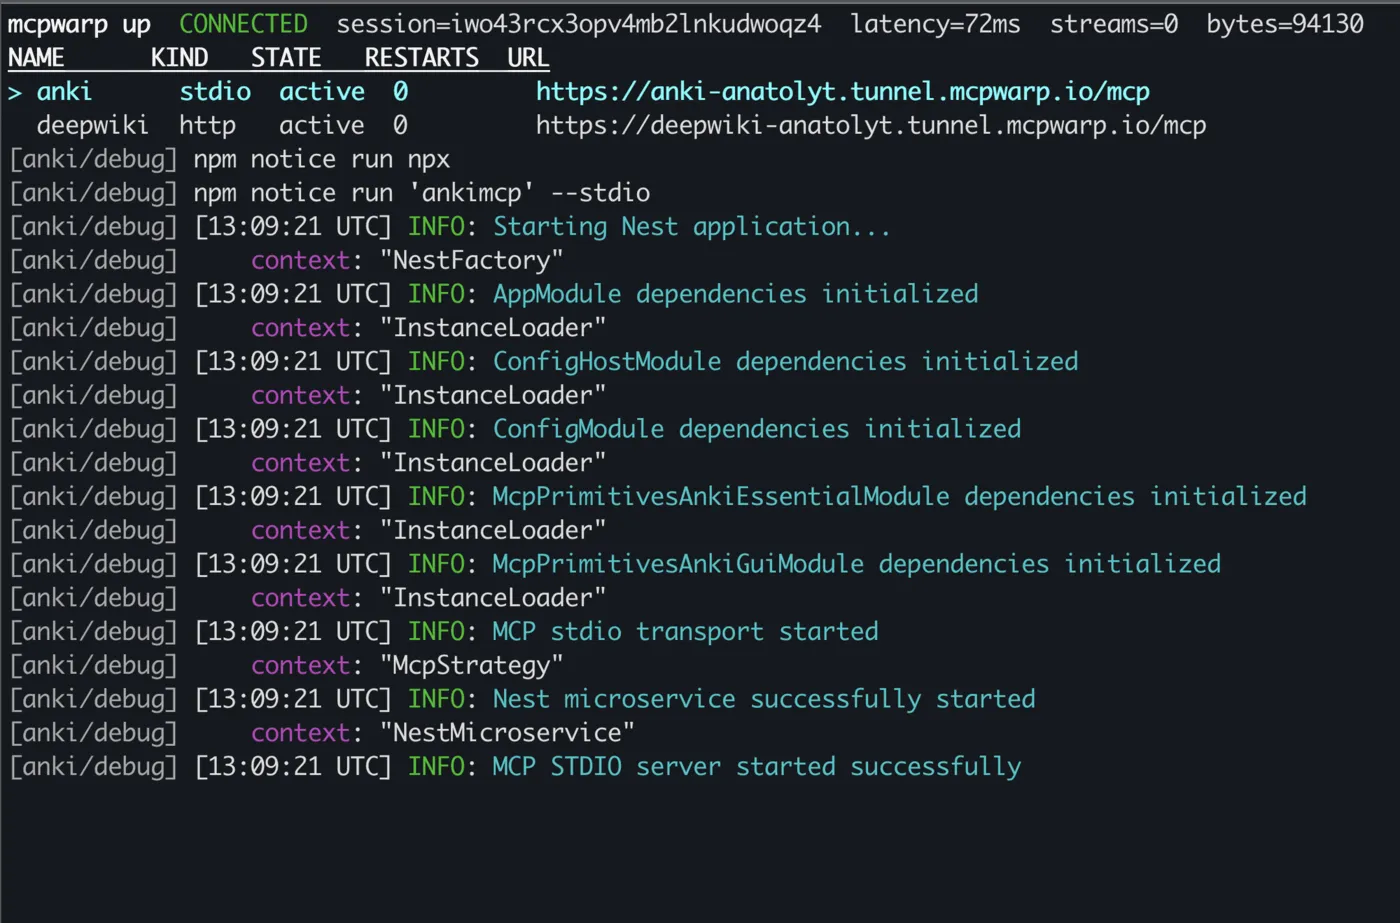Click 'McpPrimitivesAnkiEssentialModule dependencies initialized' message
This screenshot has height=923, width=1400.
click(900, 497)
